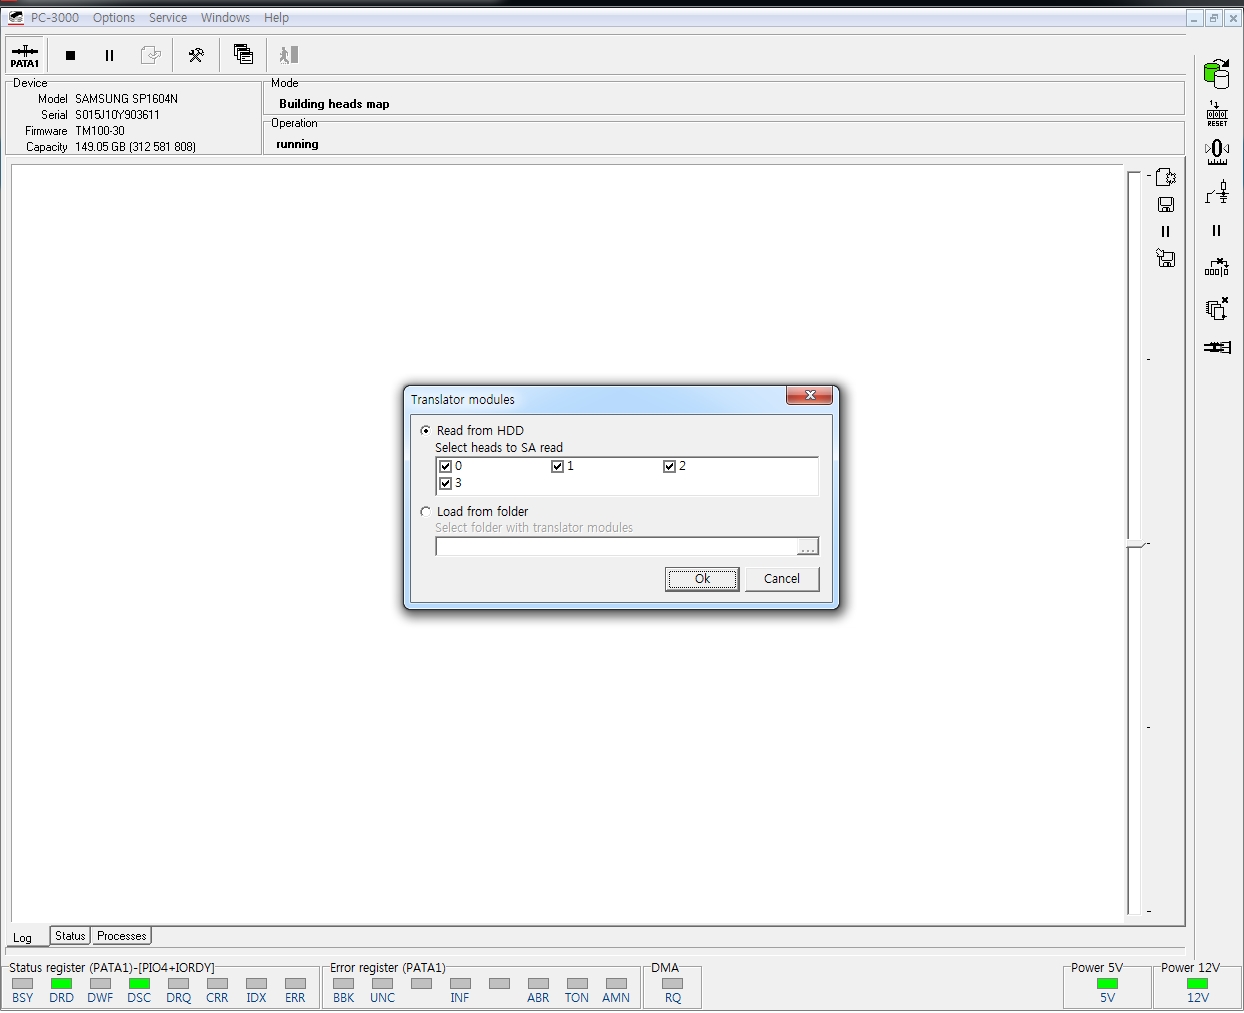Viewport: 1244px width, 1013px height.
Task: Click the Building heads map mode text
Action: 334,104
